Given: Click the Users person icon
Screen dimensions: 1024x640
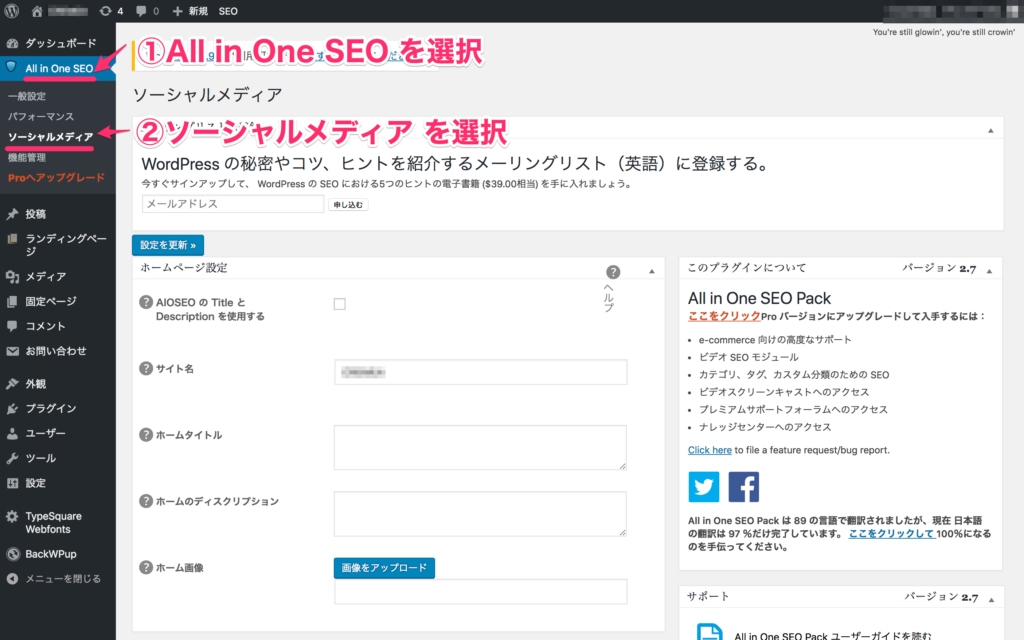Looking at the screenshot, I should (12, 433).
